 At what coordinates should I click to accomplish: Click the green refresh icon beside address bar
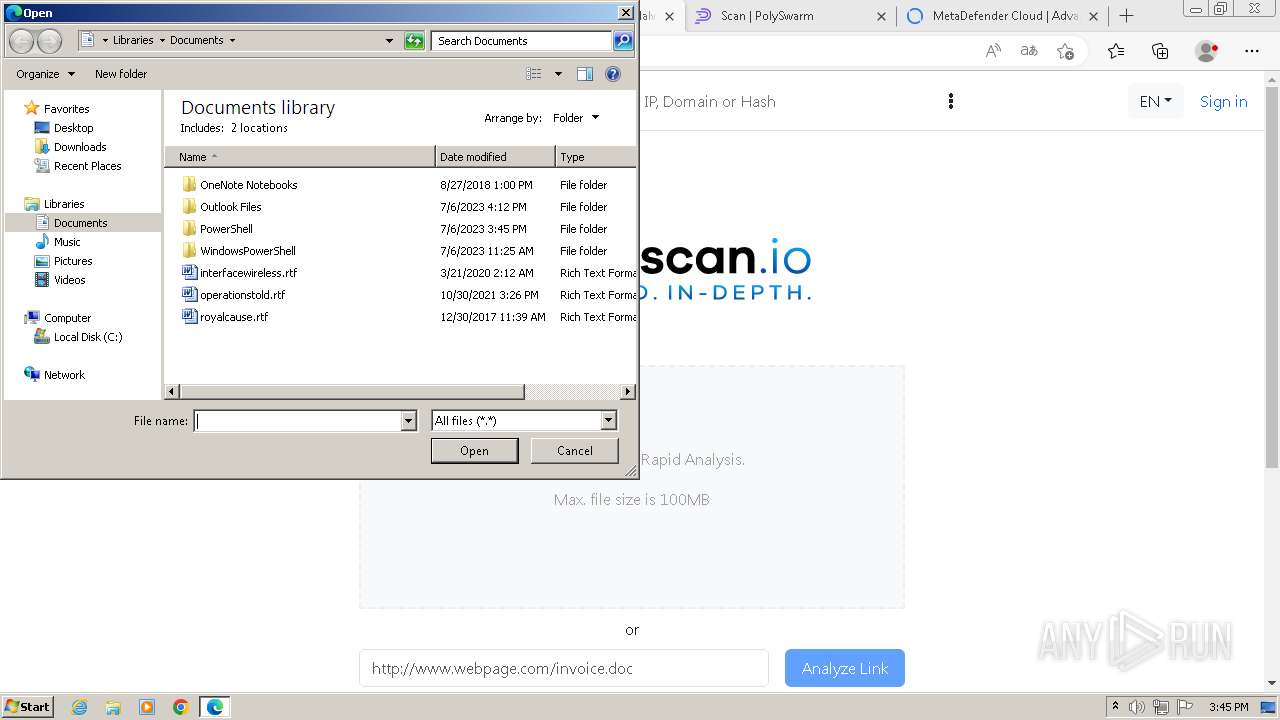point(414,41)
